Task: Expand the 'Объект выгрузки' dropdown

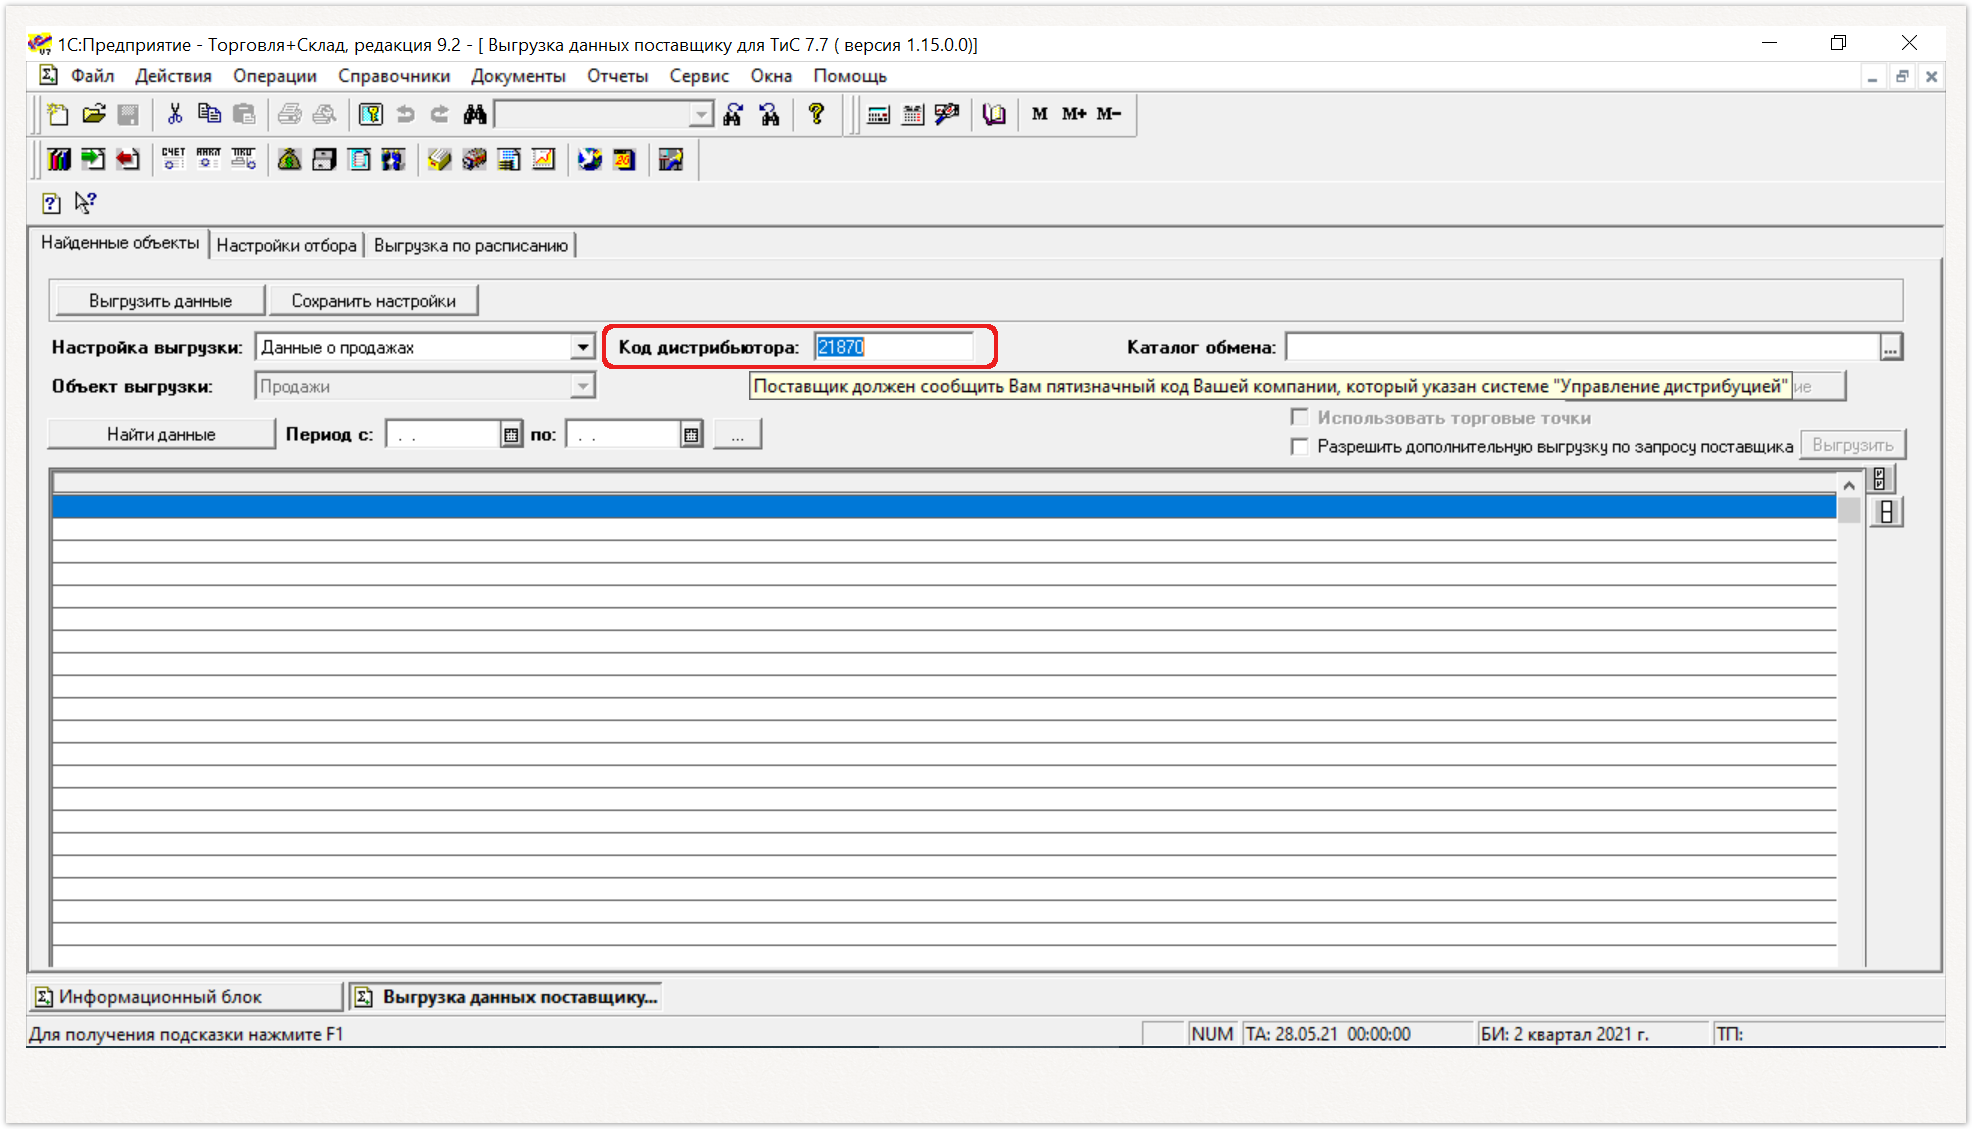Action: pyautogui.click(x=583, y=386)
